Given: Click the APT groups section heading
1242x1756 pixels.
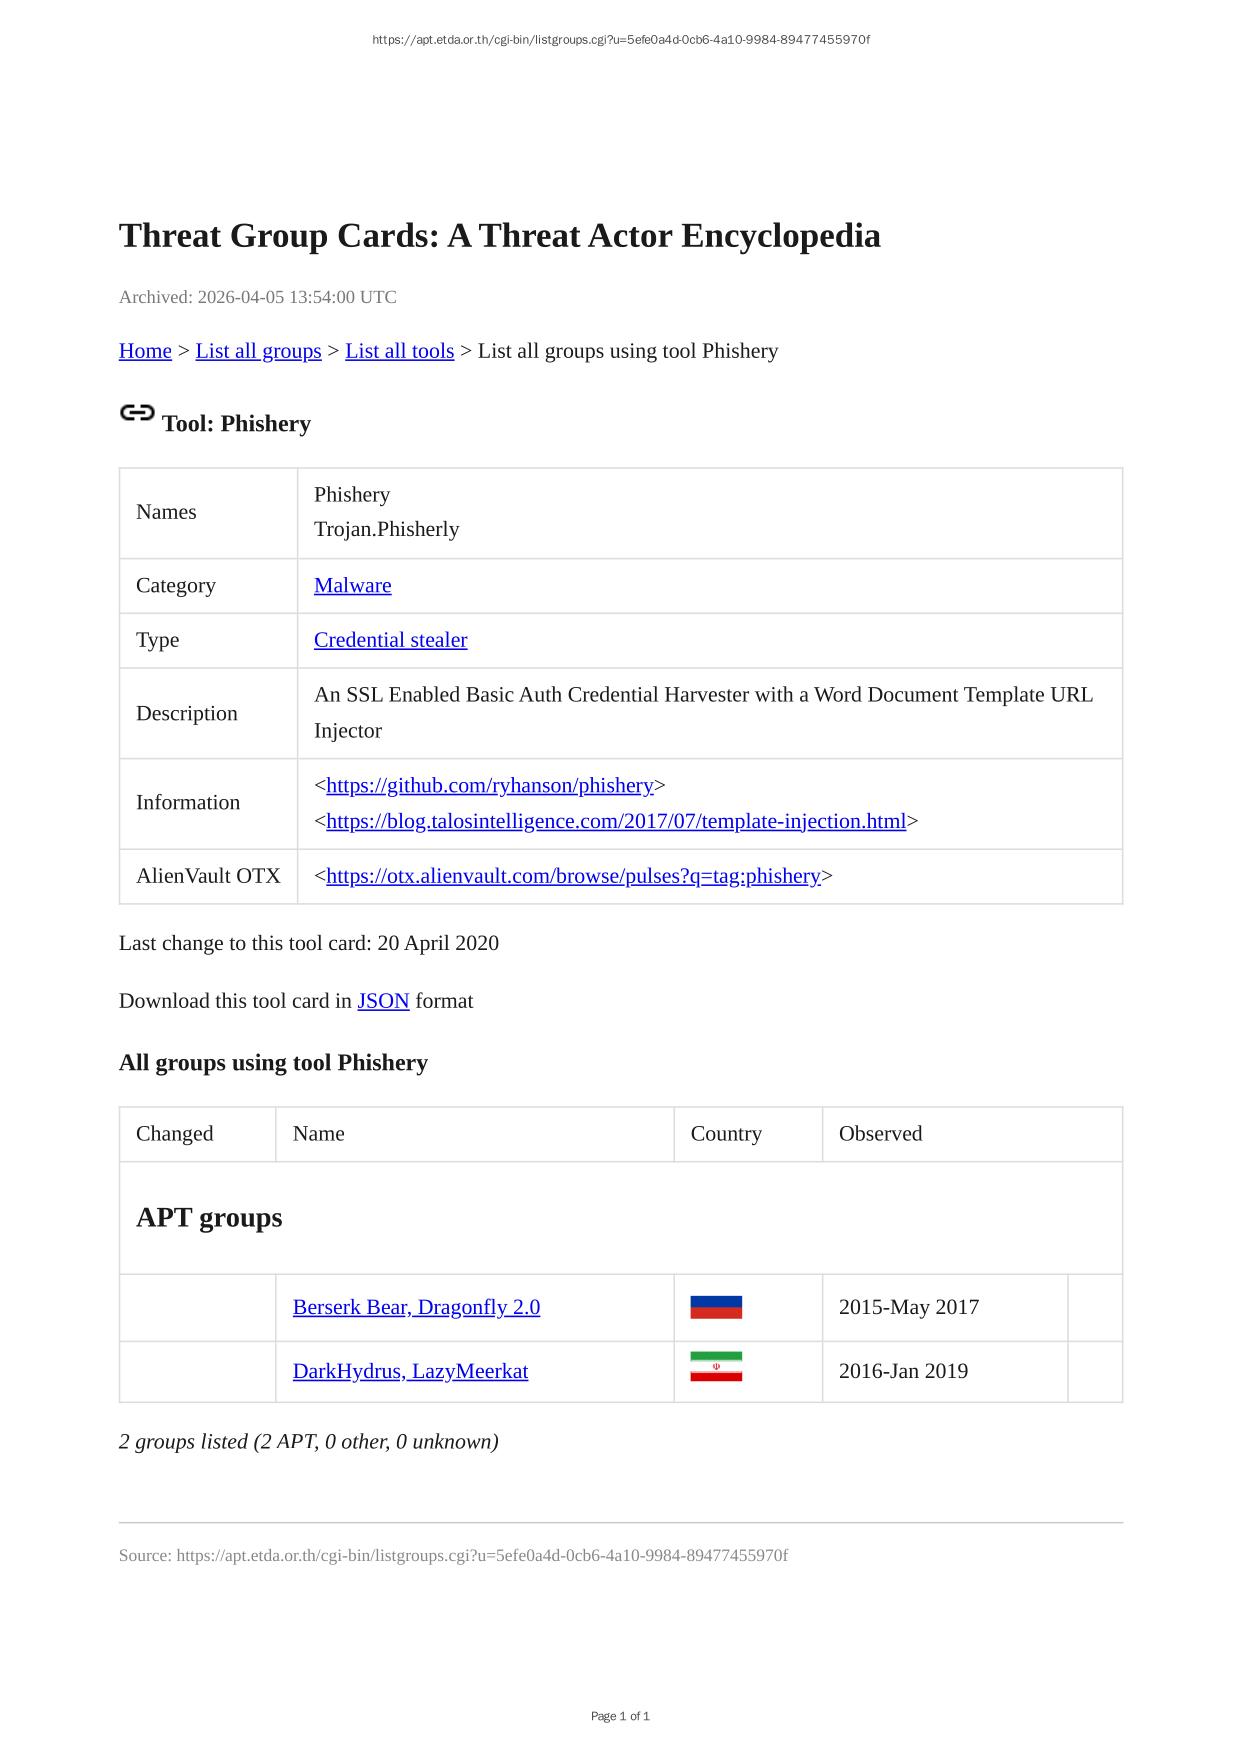Looking at the screenshot, I should [209, 1218].
